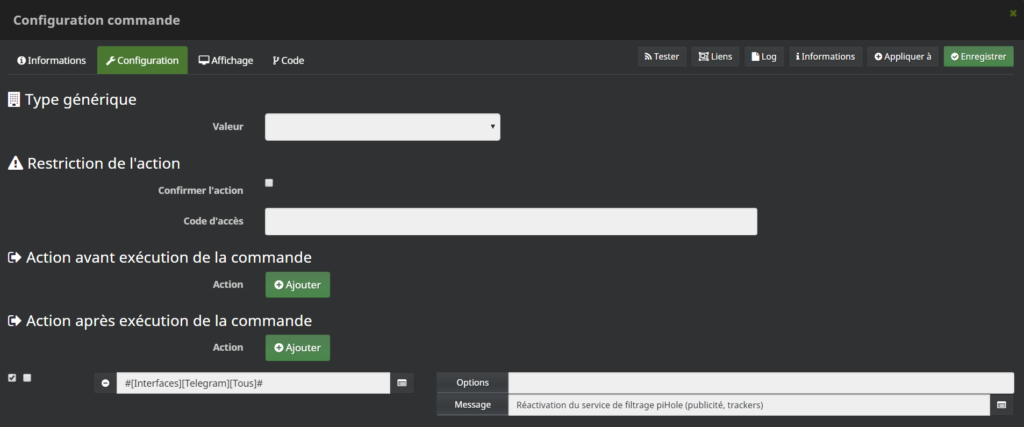Close the Configuration commande dialog
This screenshot has height=427, width=1024.
click(x=1013, y=13)
